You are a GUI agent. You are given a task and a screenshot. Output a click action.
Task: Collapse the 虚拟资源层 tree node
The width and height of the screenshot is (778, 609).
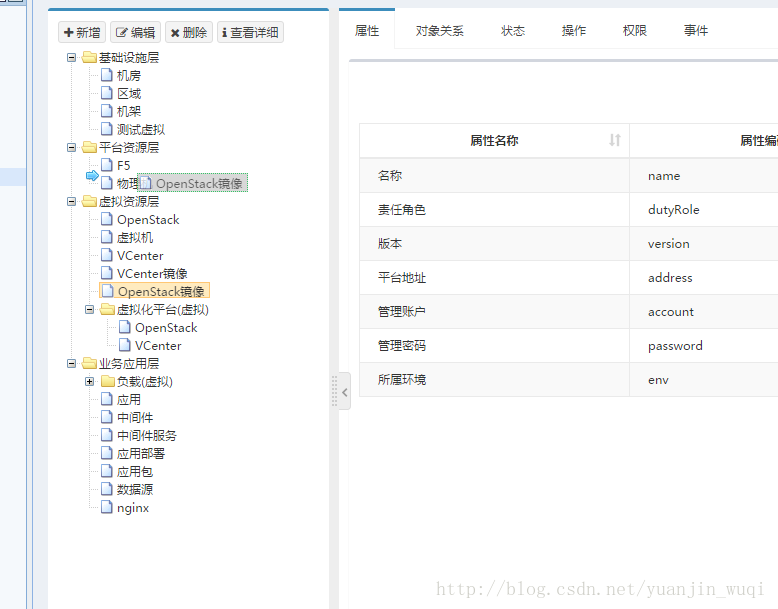point(71,202)
